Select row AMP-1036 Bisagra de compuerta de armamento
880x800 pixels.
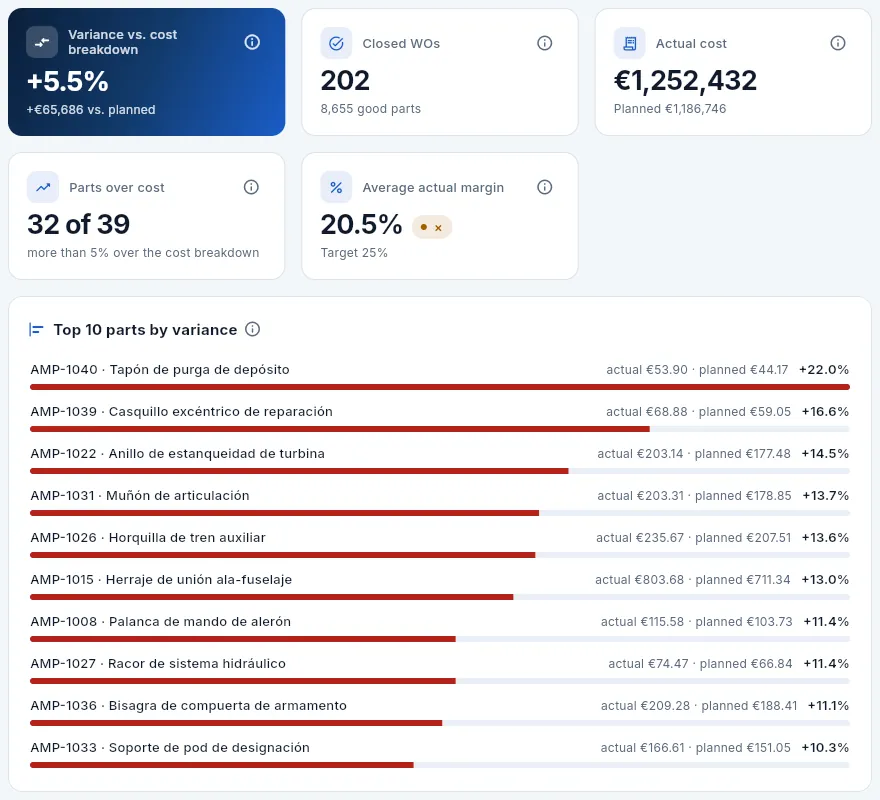(x=439, y=712)
